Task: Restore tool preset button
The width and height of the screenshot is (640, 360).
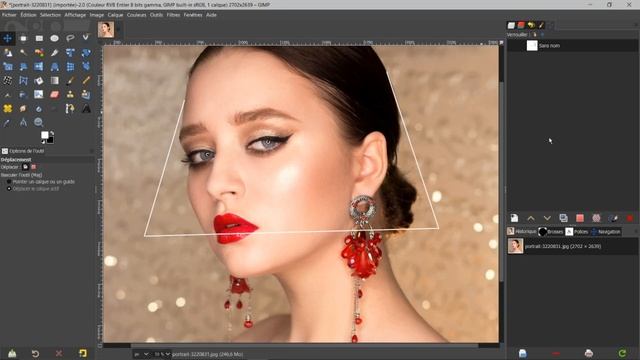Action: [36, 353]
